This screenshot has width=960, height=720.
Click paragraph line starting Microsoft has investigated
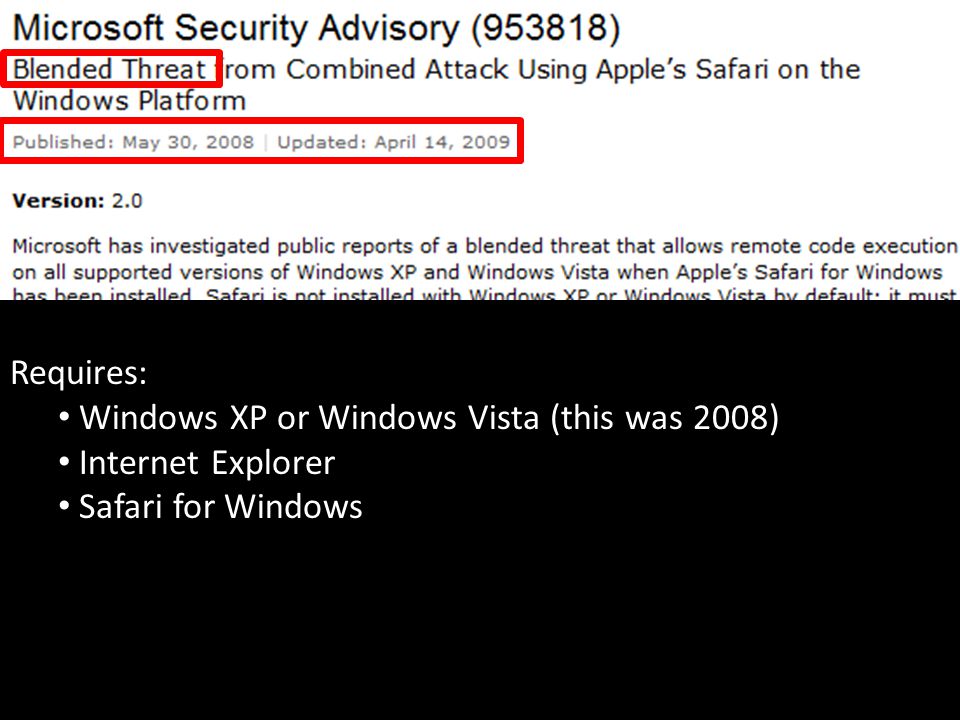485,246
